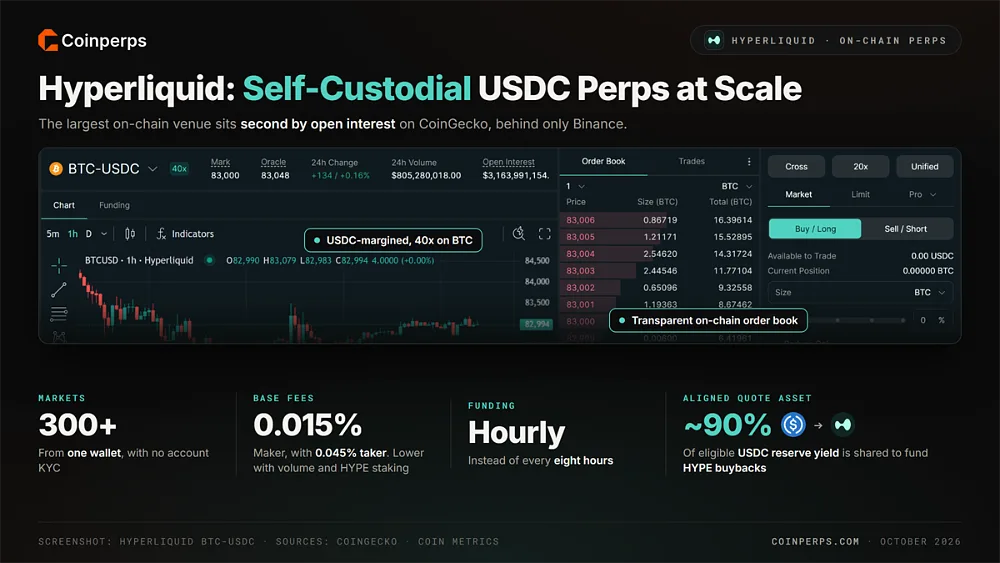The width and height of the screenshot is (1000, 563).
Task: Select the crosshair drawing tool
Action: pos(59,265)
